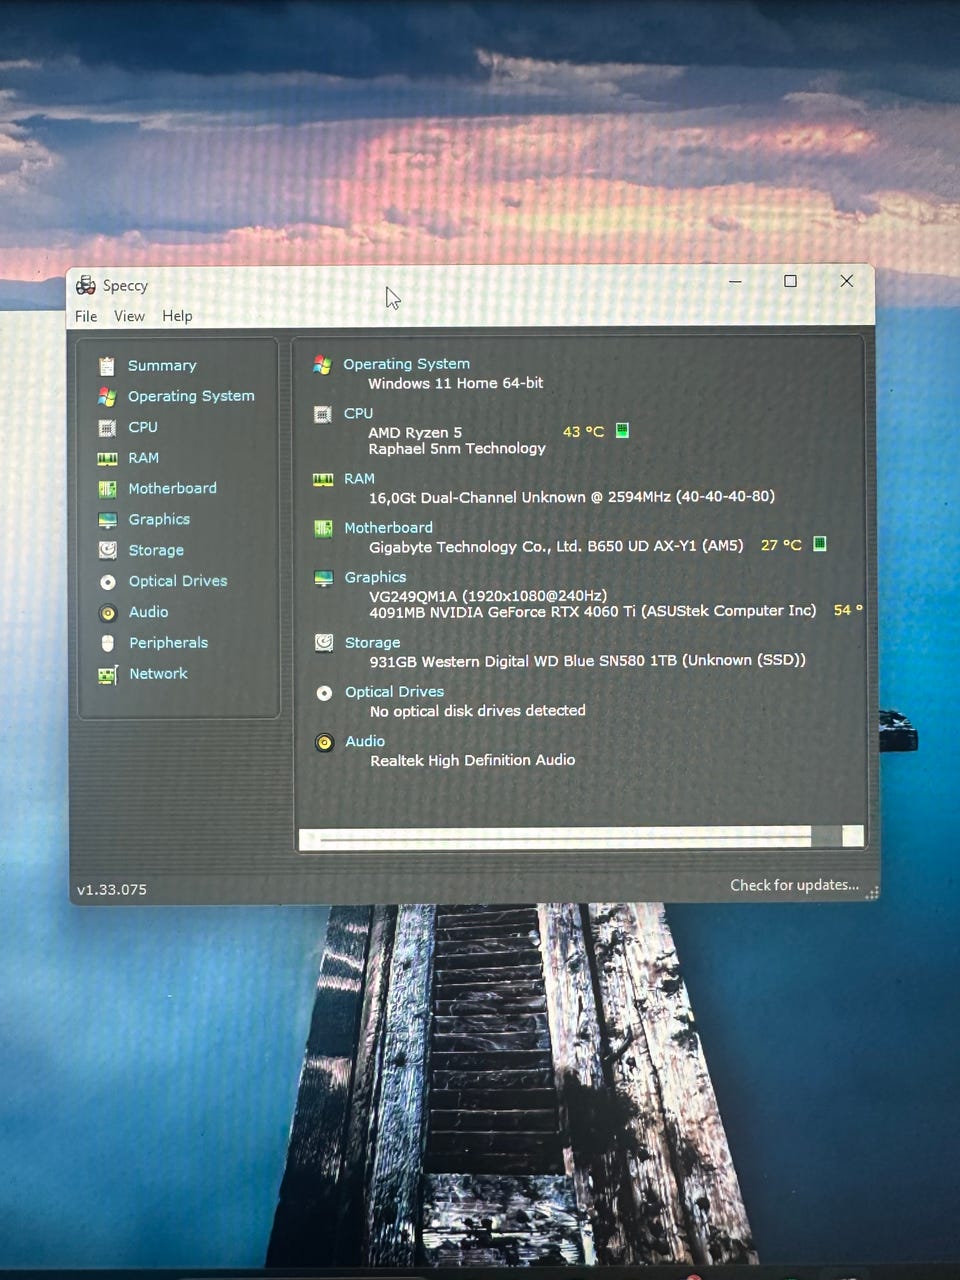
Task: Click the AMD Ryzen 5 text
Action: 415,433
